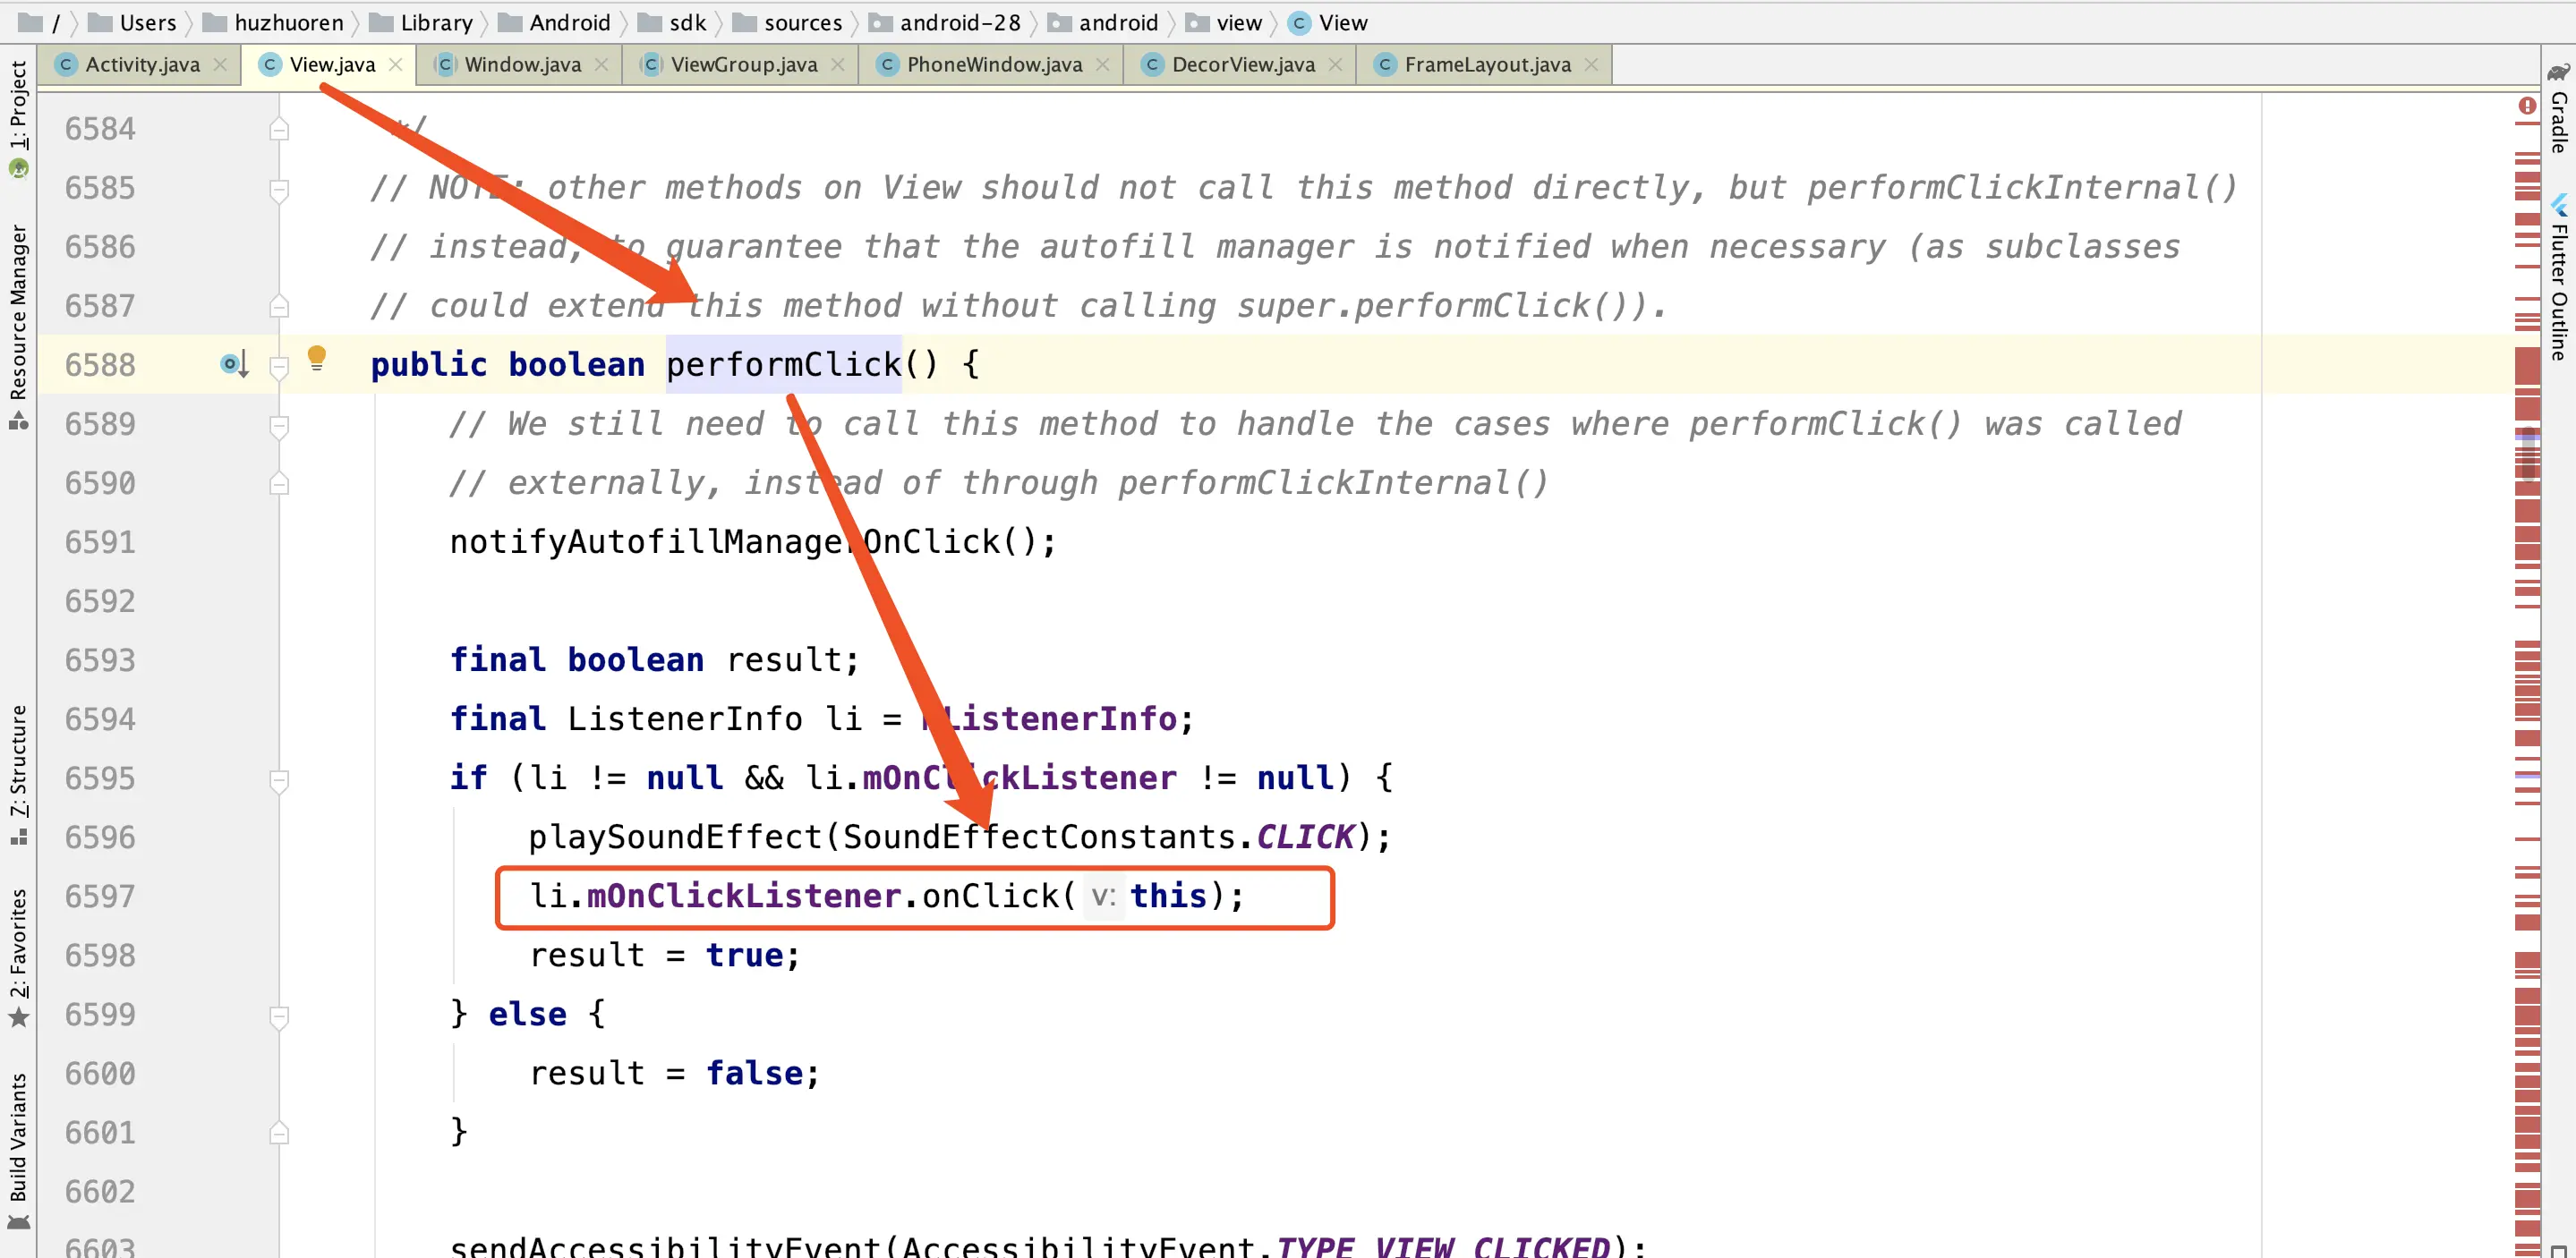This screenshot has width=2576, height=1258.
Task: Switch to the ViewGroup.java tab
Action: click(x=743, y=65)
